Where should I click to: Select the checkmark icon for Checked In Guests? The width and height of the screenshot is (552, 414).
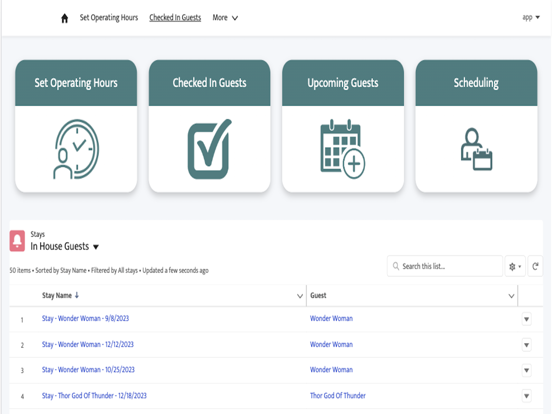pos(210,149)
